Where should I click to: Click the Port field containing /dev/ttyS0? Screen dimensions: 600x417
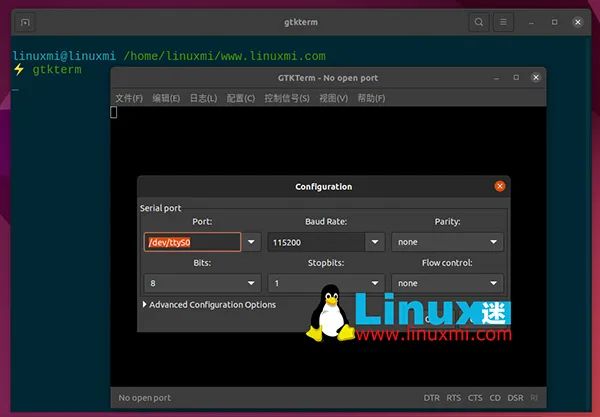(192, 242)
